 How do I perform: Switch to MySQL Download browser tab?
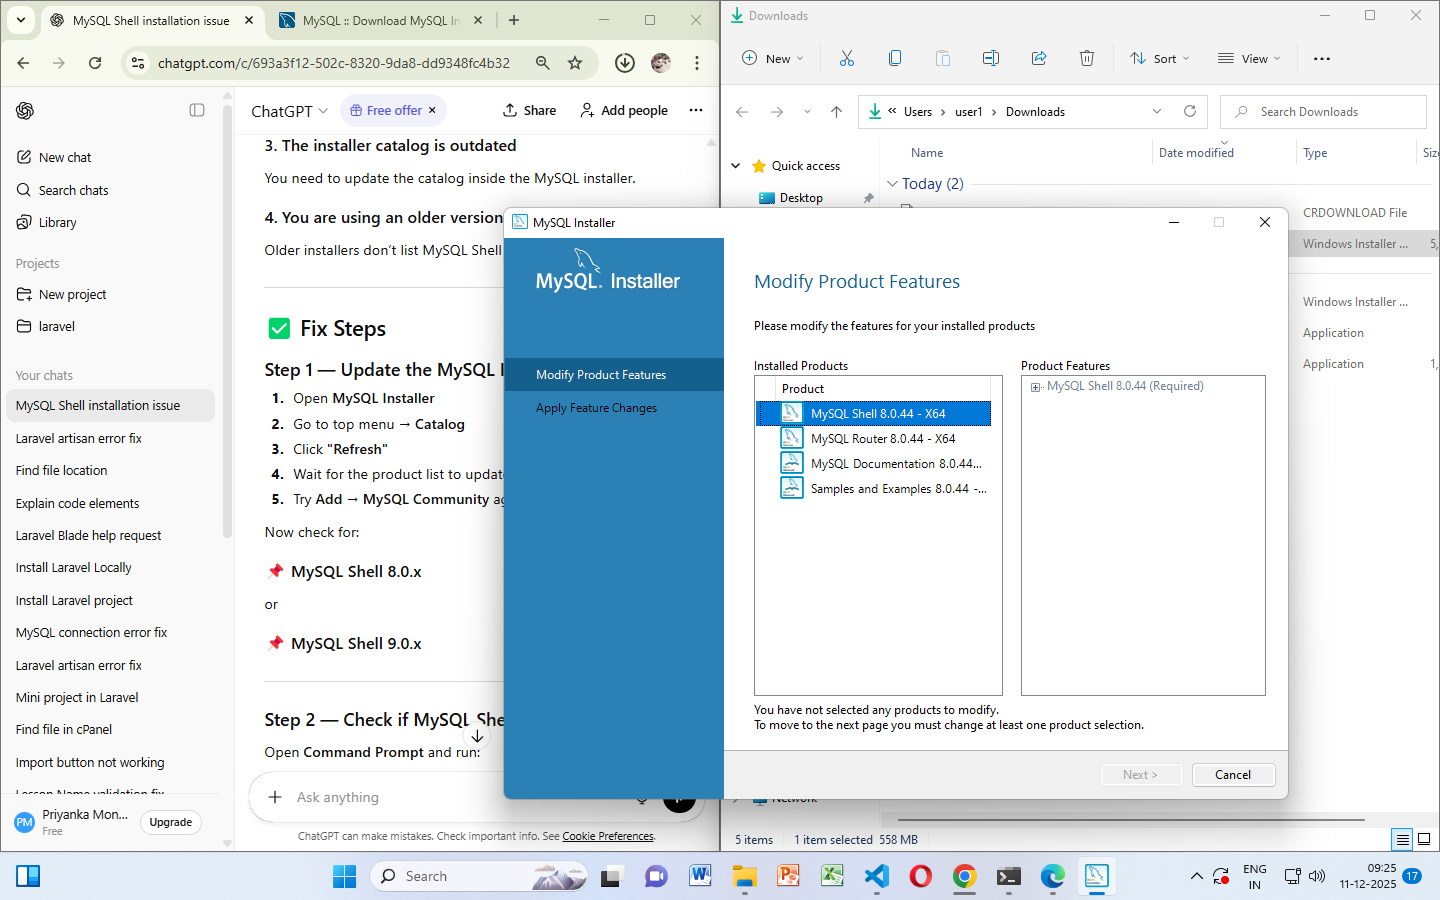(x=380, y=20)
